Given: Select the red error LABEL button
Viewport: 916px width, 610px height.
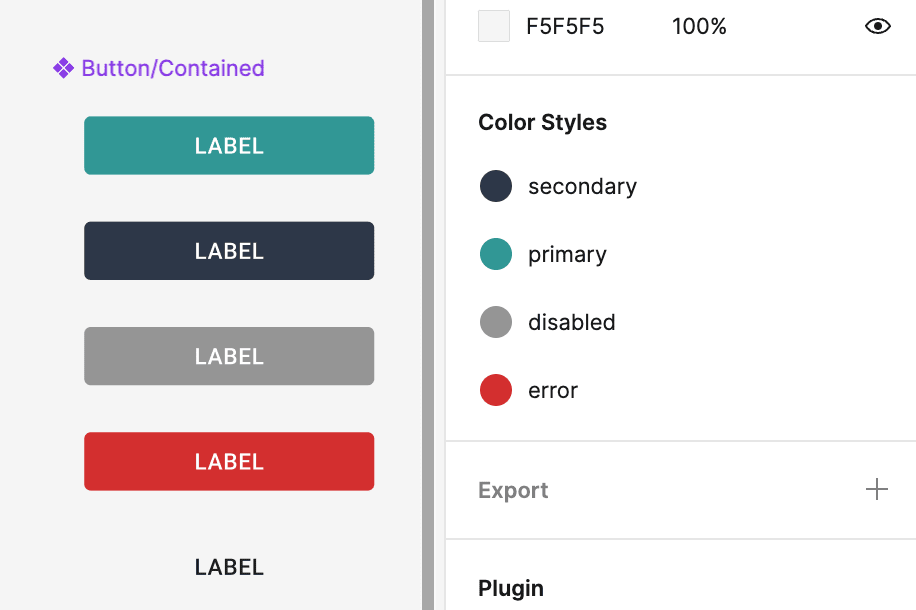Looking at the screenshot, I should [x=229, y=461].
